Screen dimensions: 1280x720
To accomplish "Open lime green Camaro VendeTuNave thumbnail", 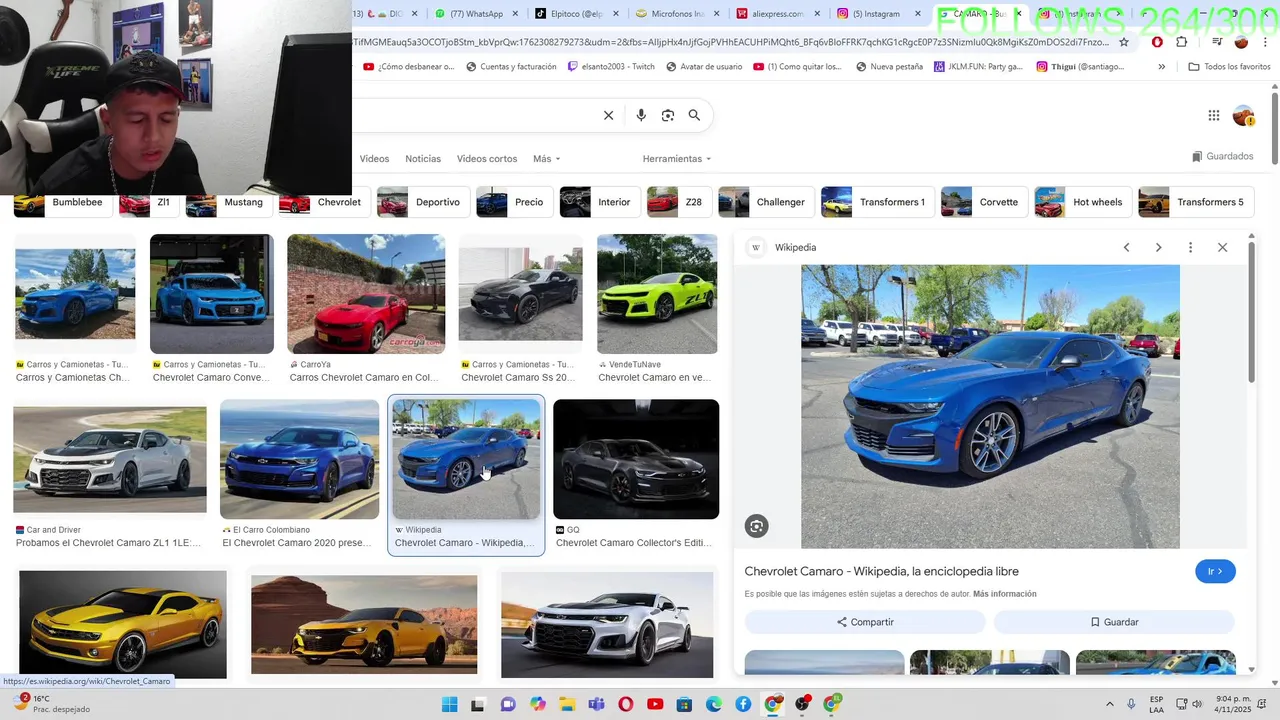I will (x=657, y=294).
